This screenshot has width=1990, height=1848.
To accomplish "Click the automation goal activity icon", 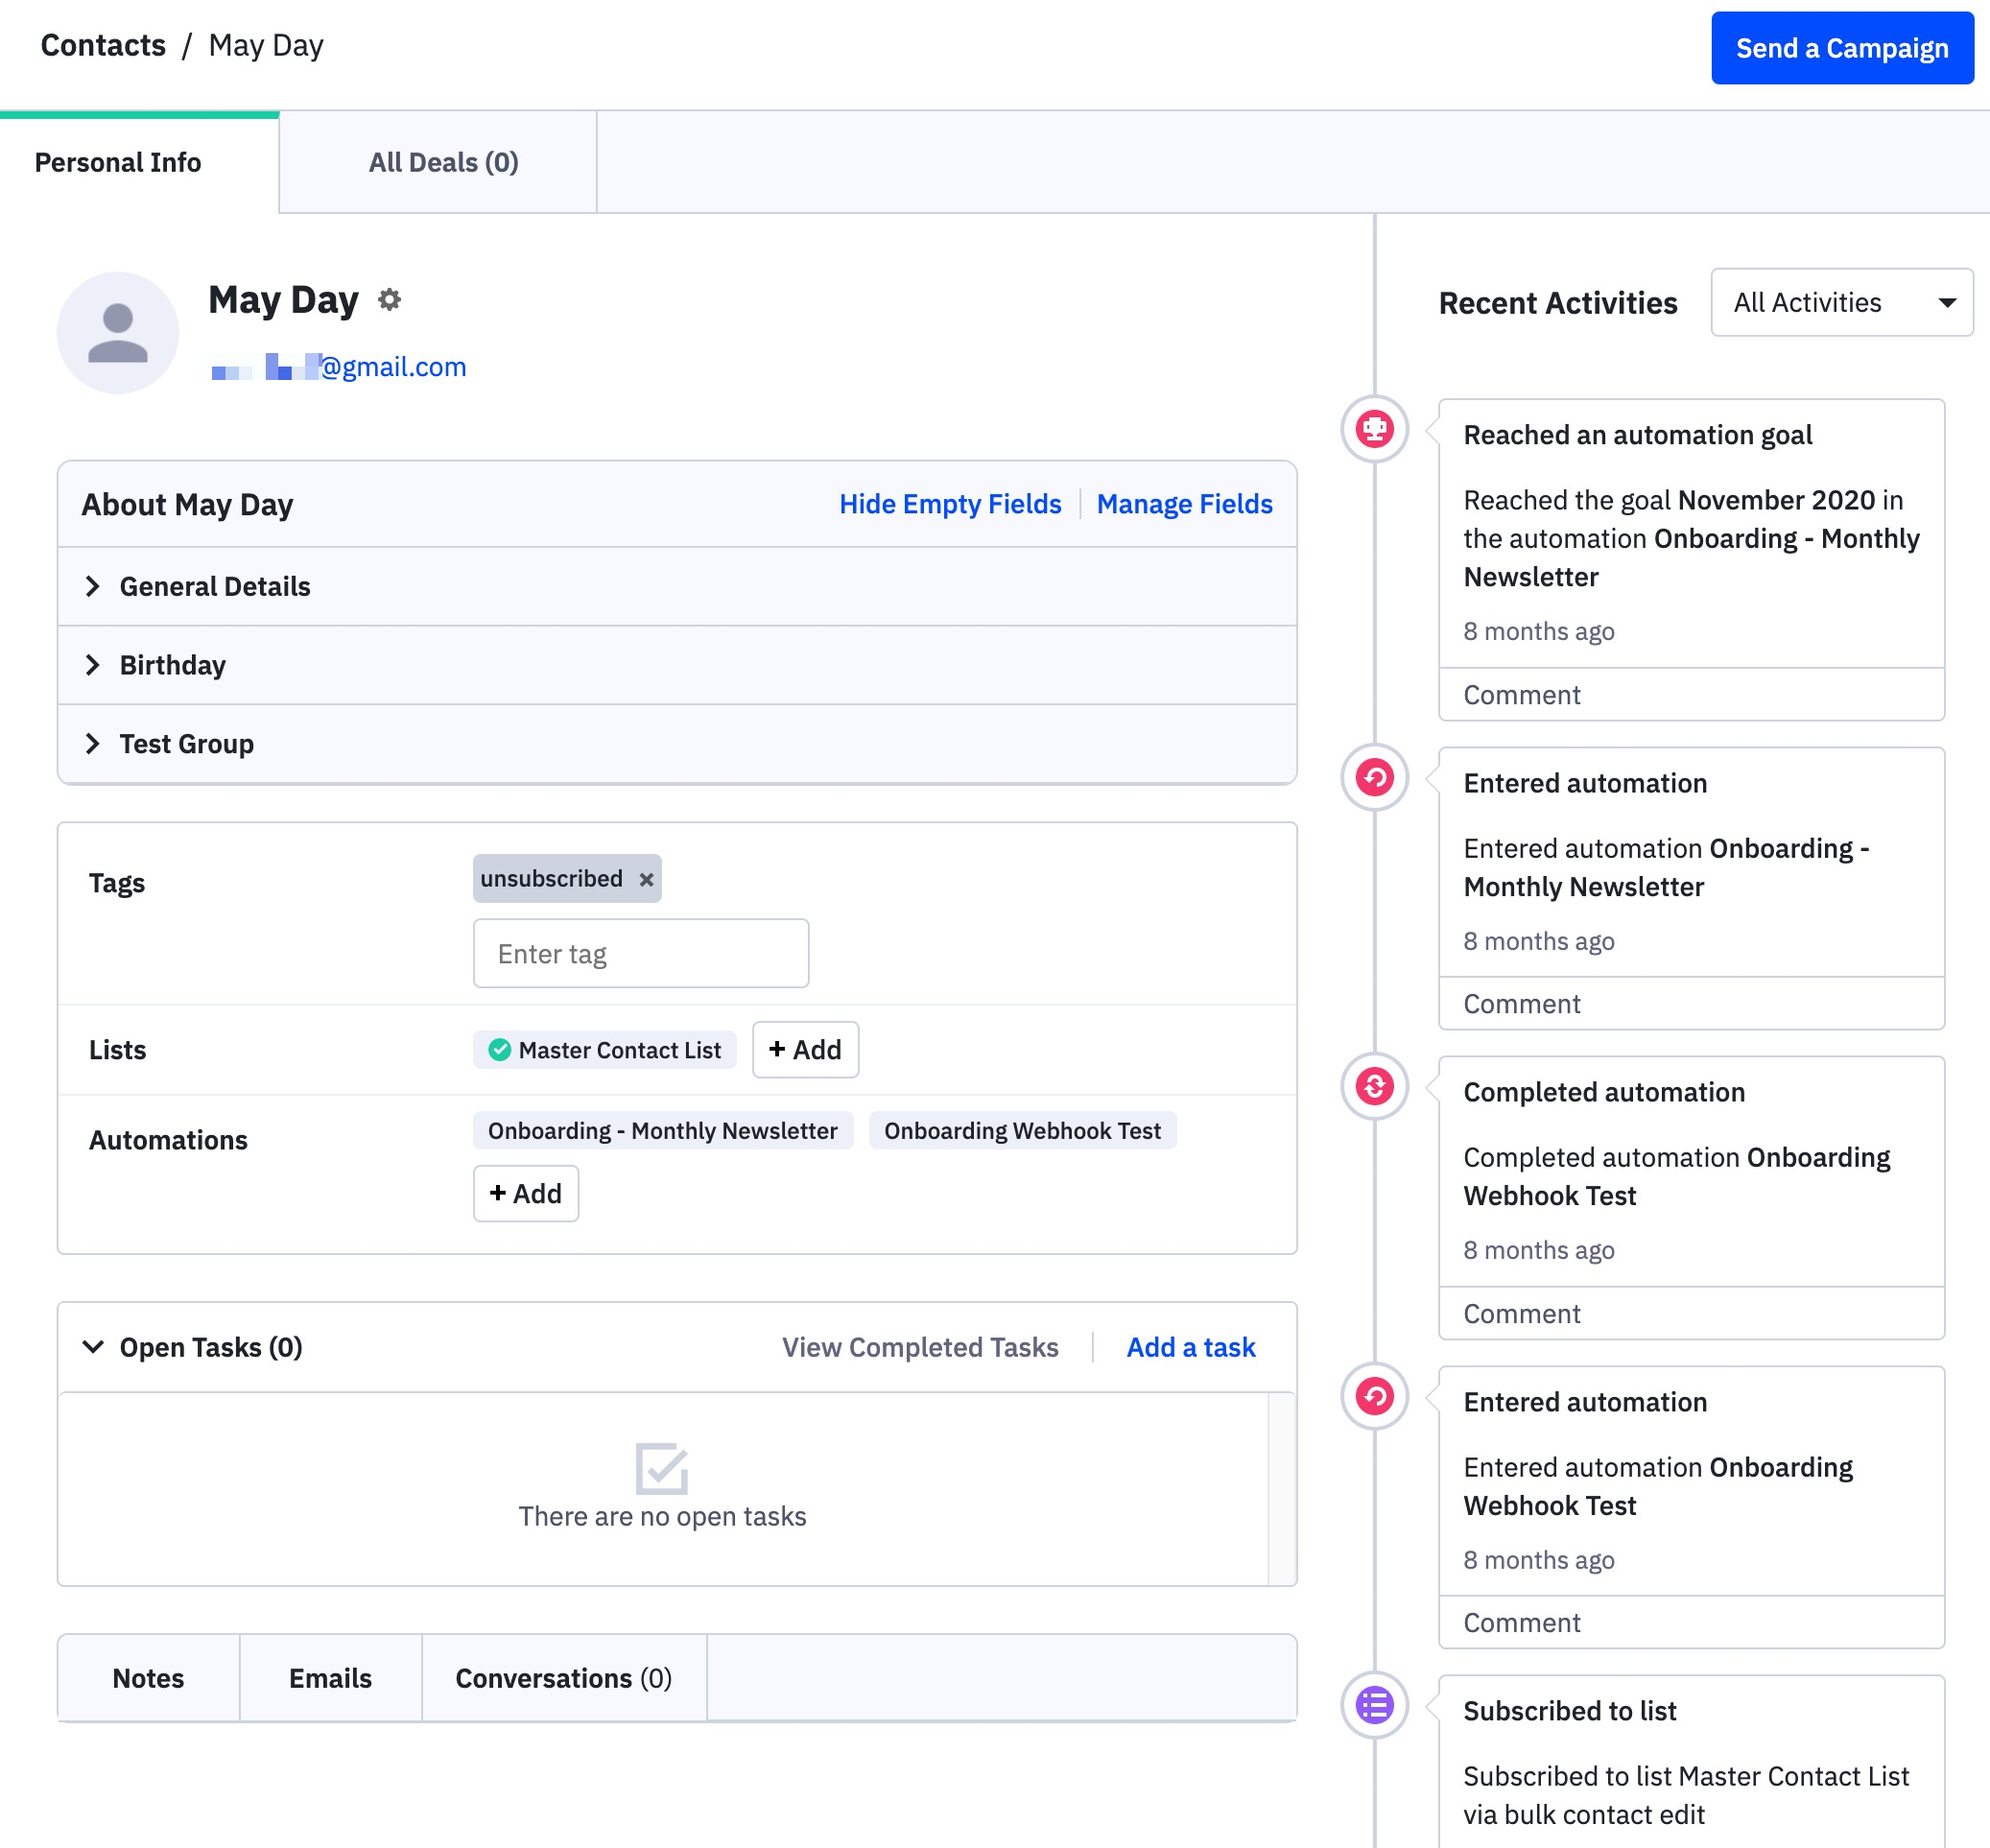I will [x=1374, y=429].
